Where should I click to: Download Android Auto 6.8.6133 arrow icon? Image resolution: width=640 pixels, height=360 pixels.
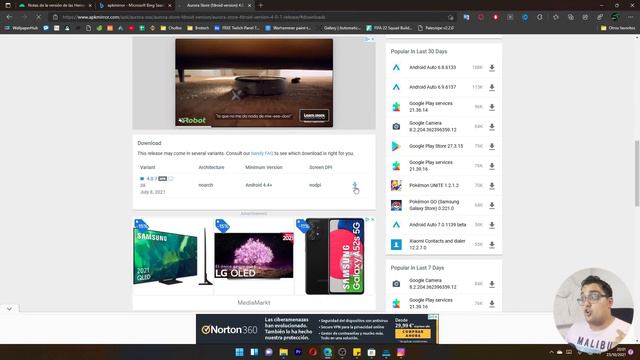tap(492, 68)
